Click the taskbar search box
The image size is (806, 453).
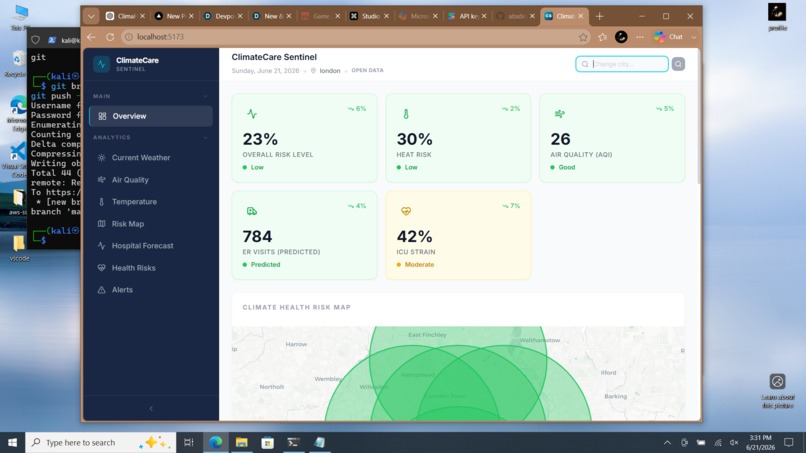tap(100, 442)
